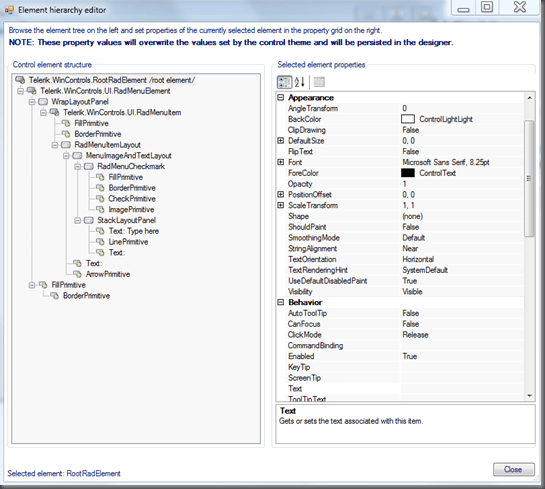Click the LinePrimitive node icon
The image size is (545, 489).
pos(100,242)
